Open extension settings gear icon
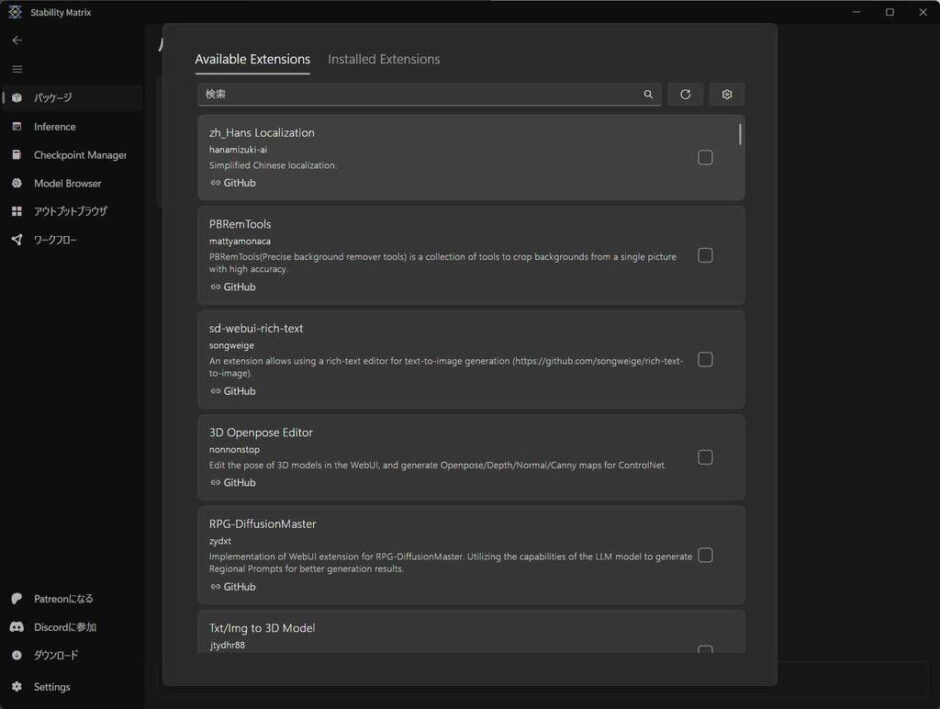Image resolution: width=940 pixels, height=709 pixels. [727, 94]
